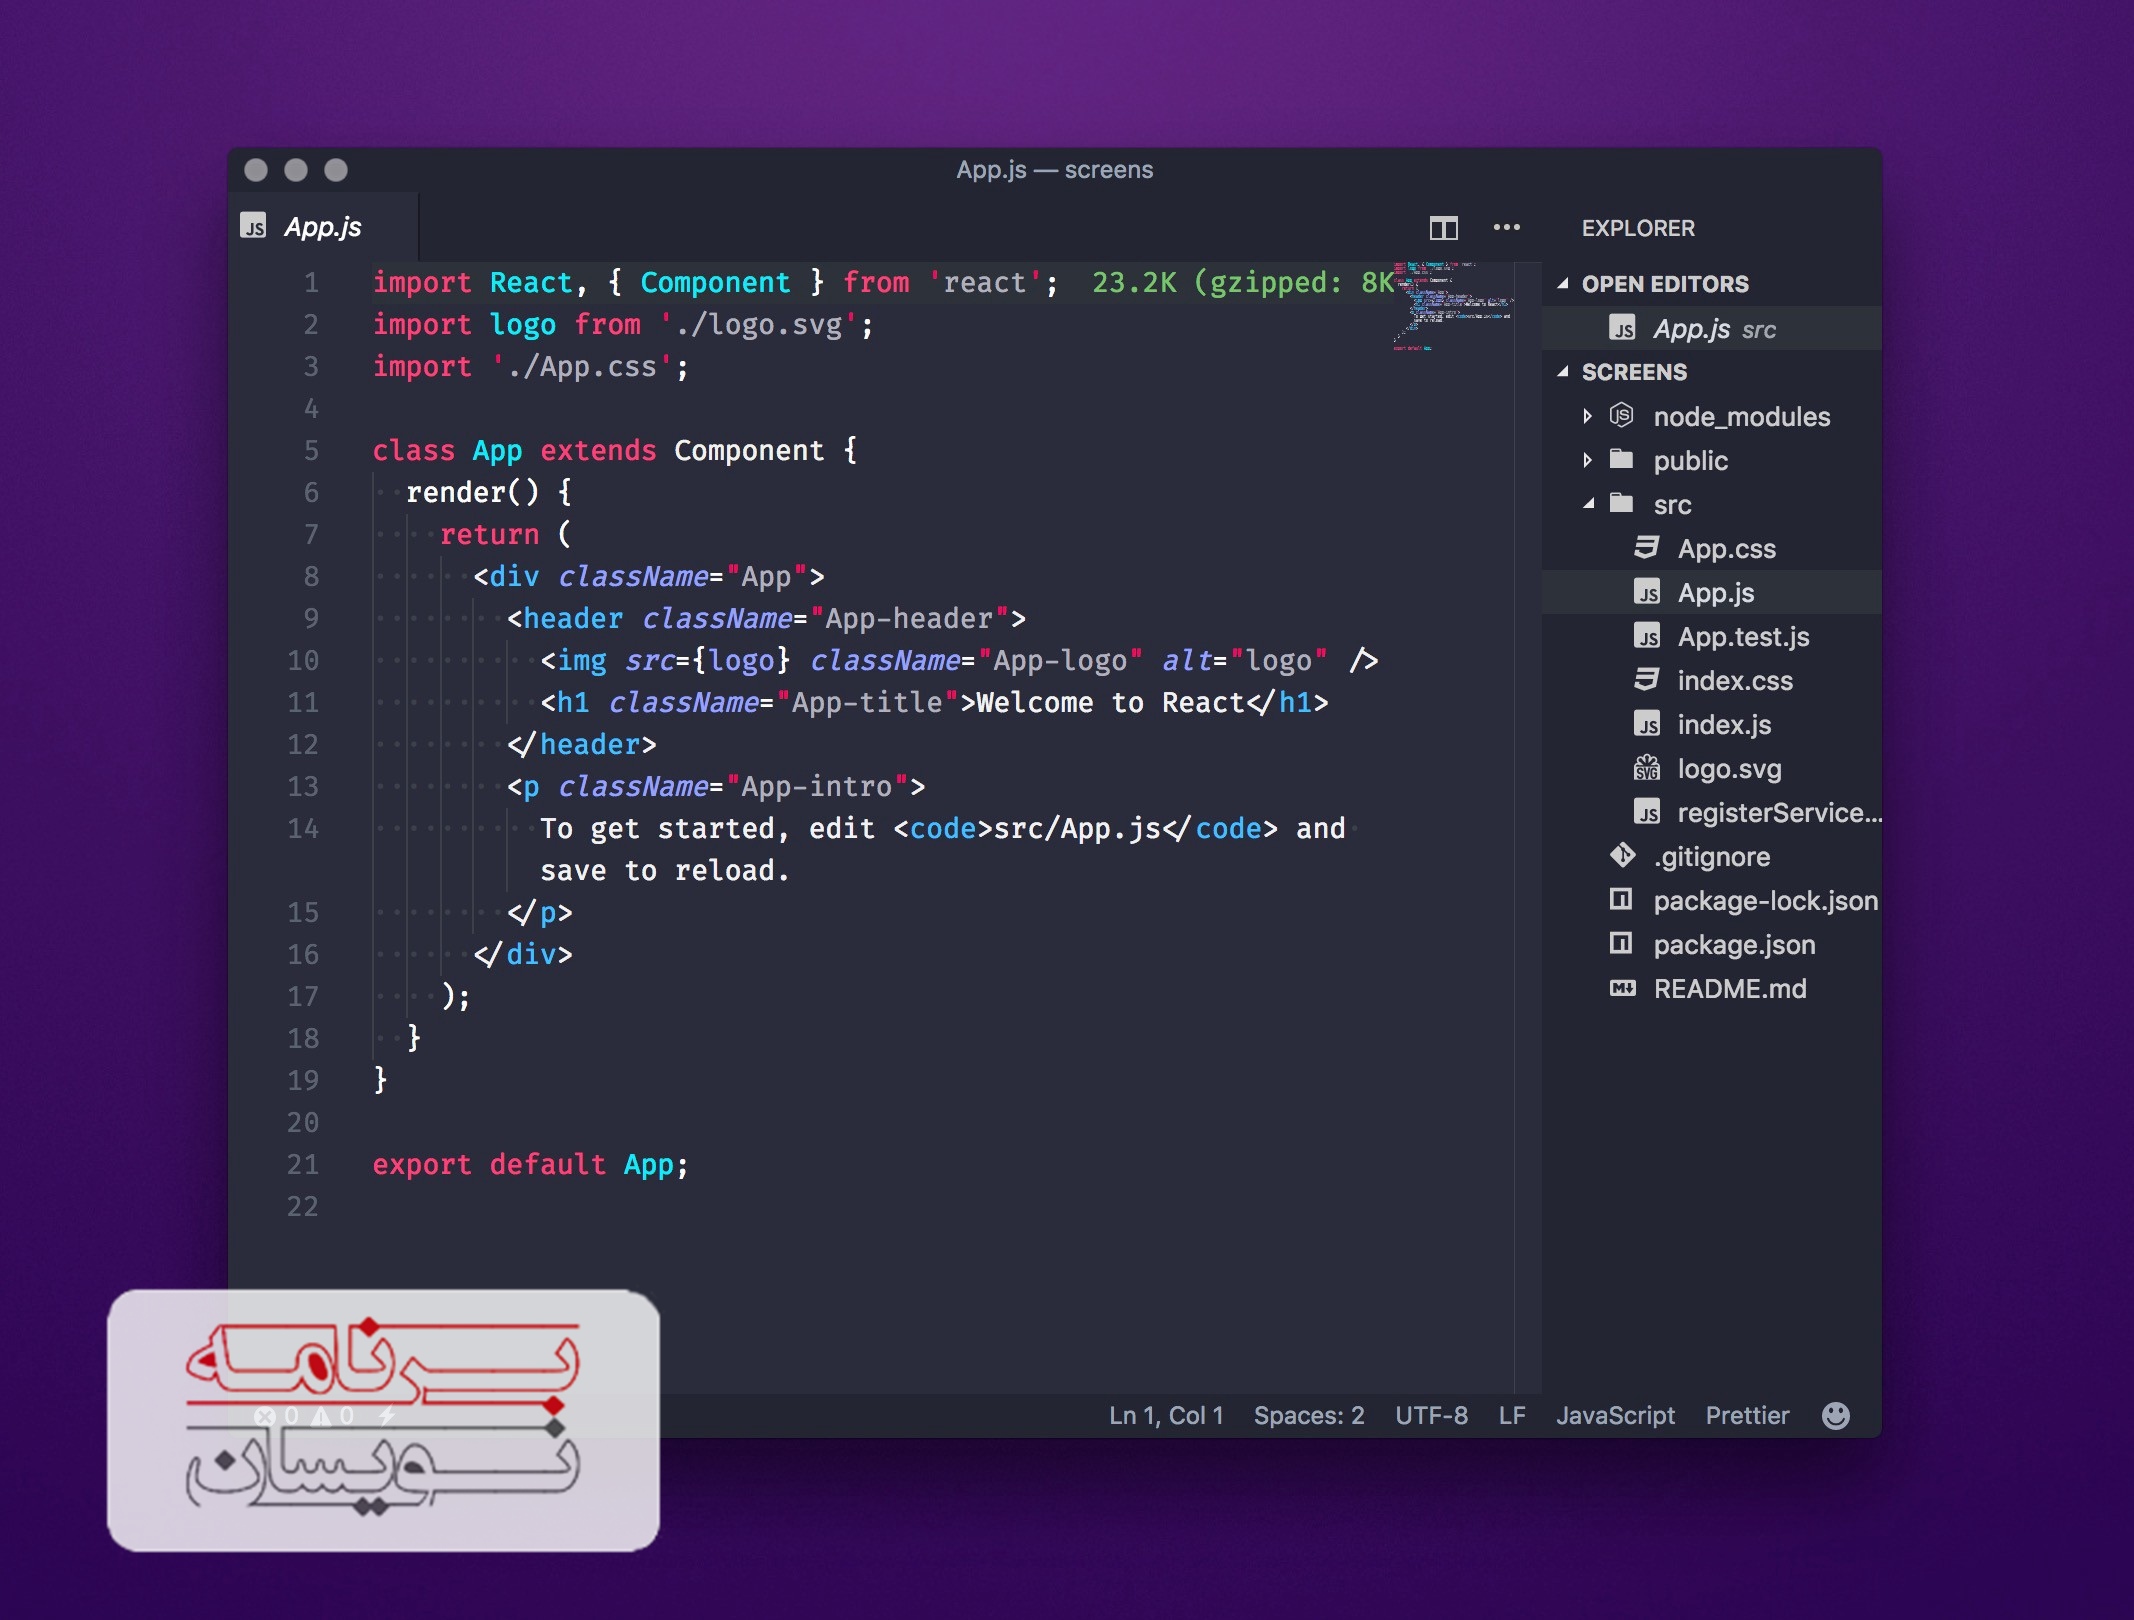The height and width of the screenshot is (1620, 2134).
Task: Click the smiley feedback icon in status bar
Action: 1837,1415
